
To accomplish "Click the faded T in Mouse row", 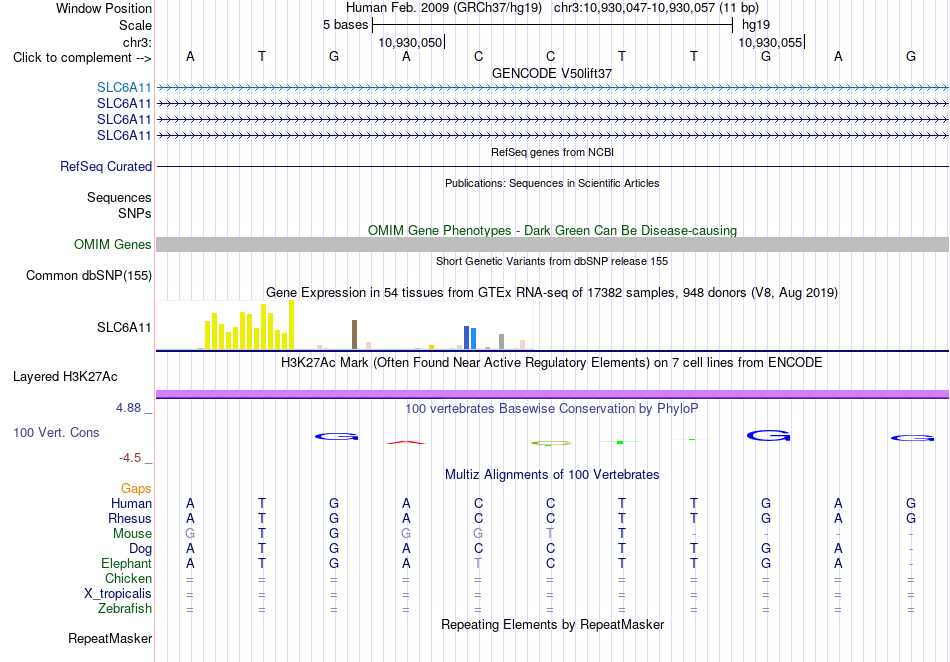I will click(x=550, y=533).
